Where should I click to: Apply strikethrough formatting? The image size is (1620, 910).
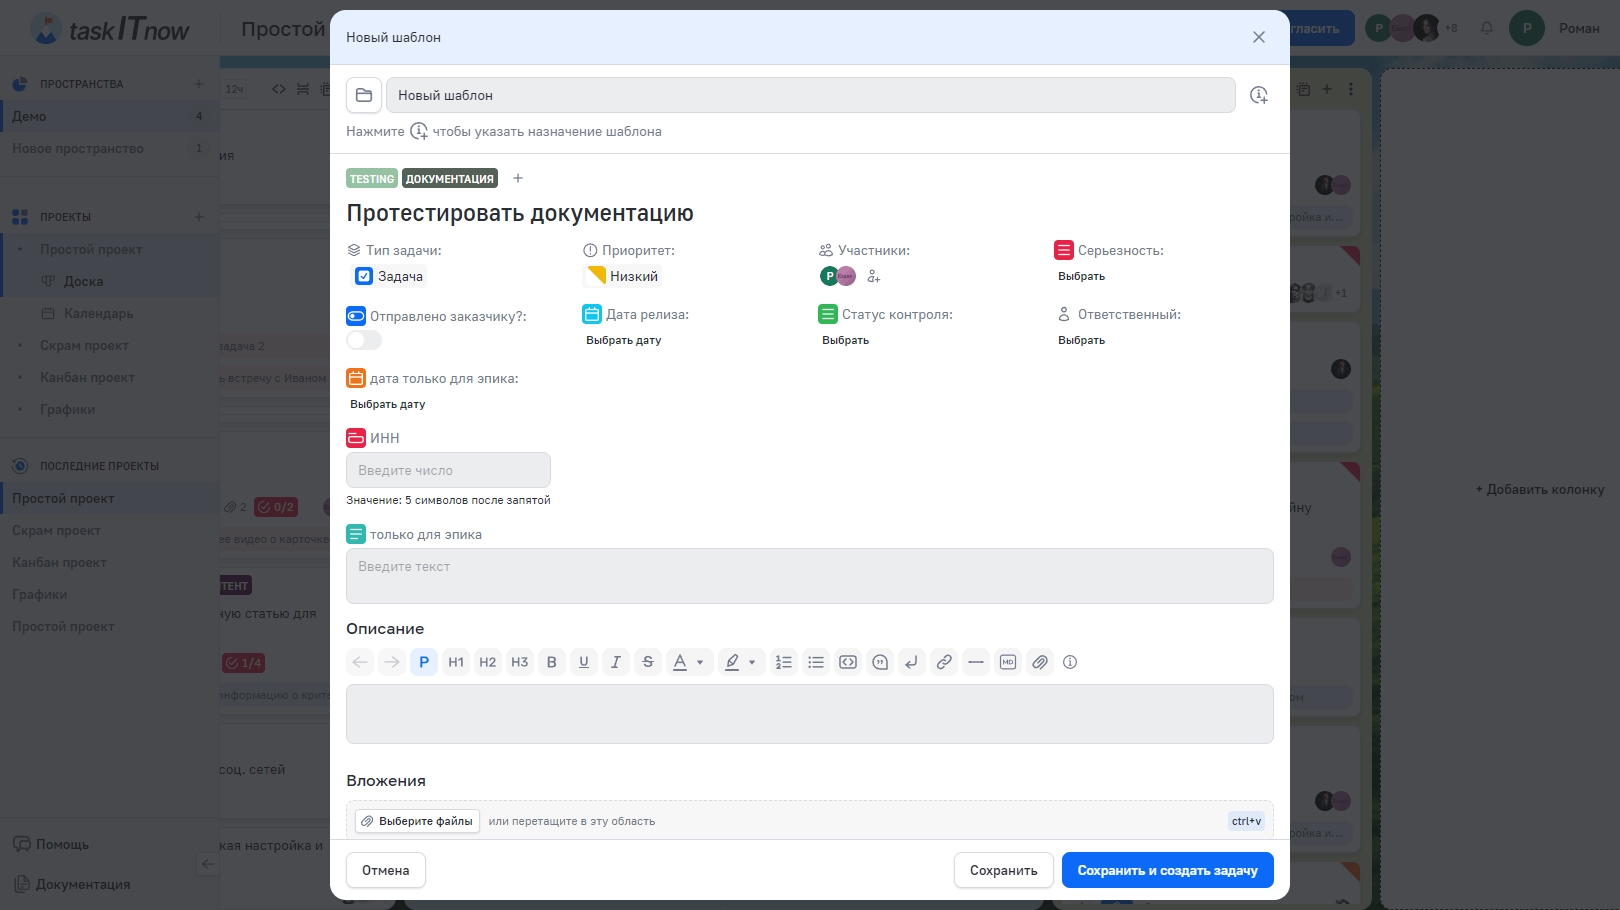(x=648, y=662)
